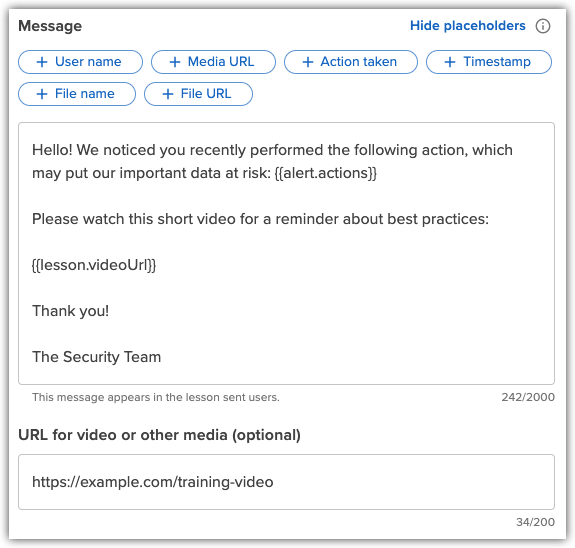Click the 242/2000 character counter

pyautogui.click(x=528, y=397)
